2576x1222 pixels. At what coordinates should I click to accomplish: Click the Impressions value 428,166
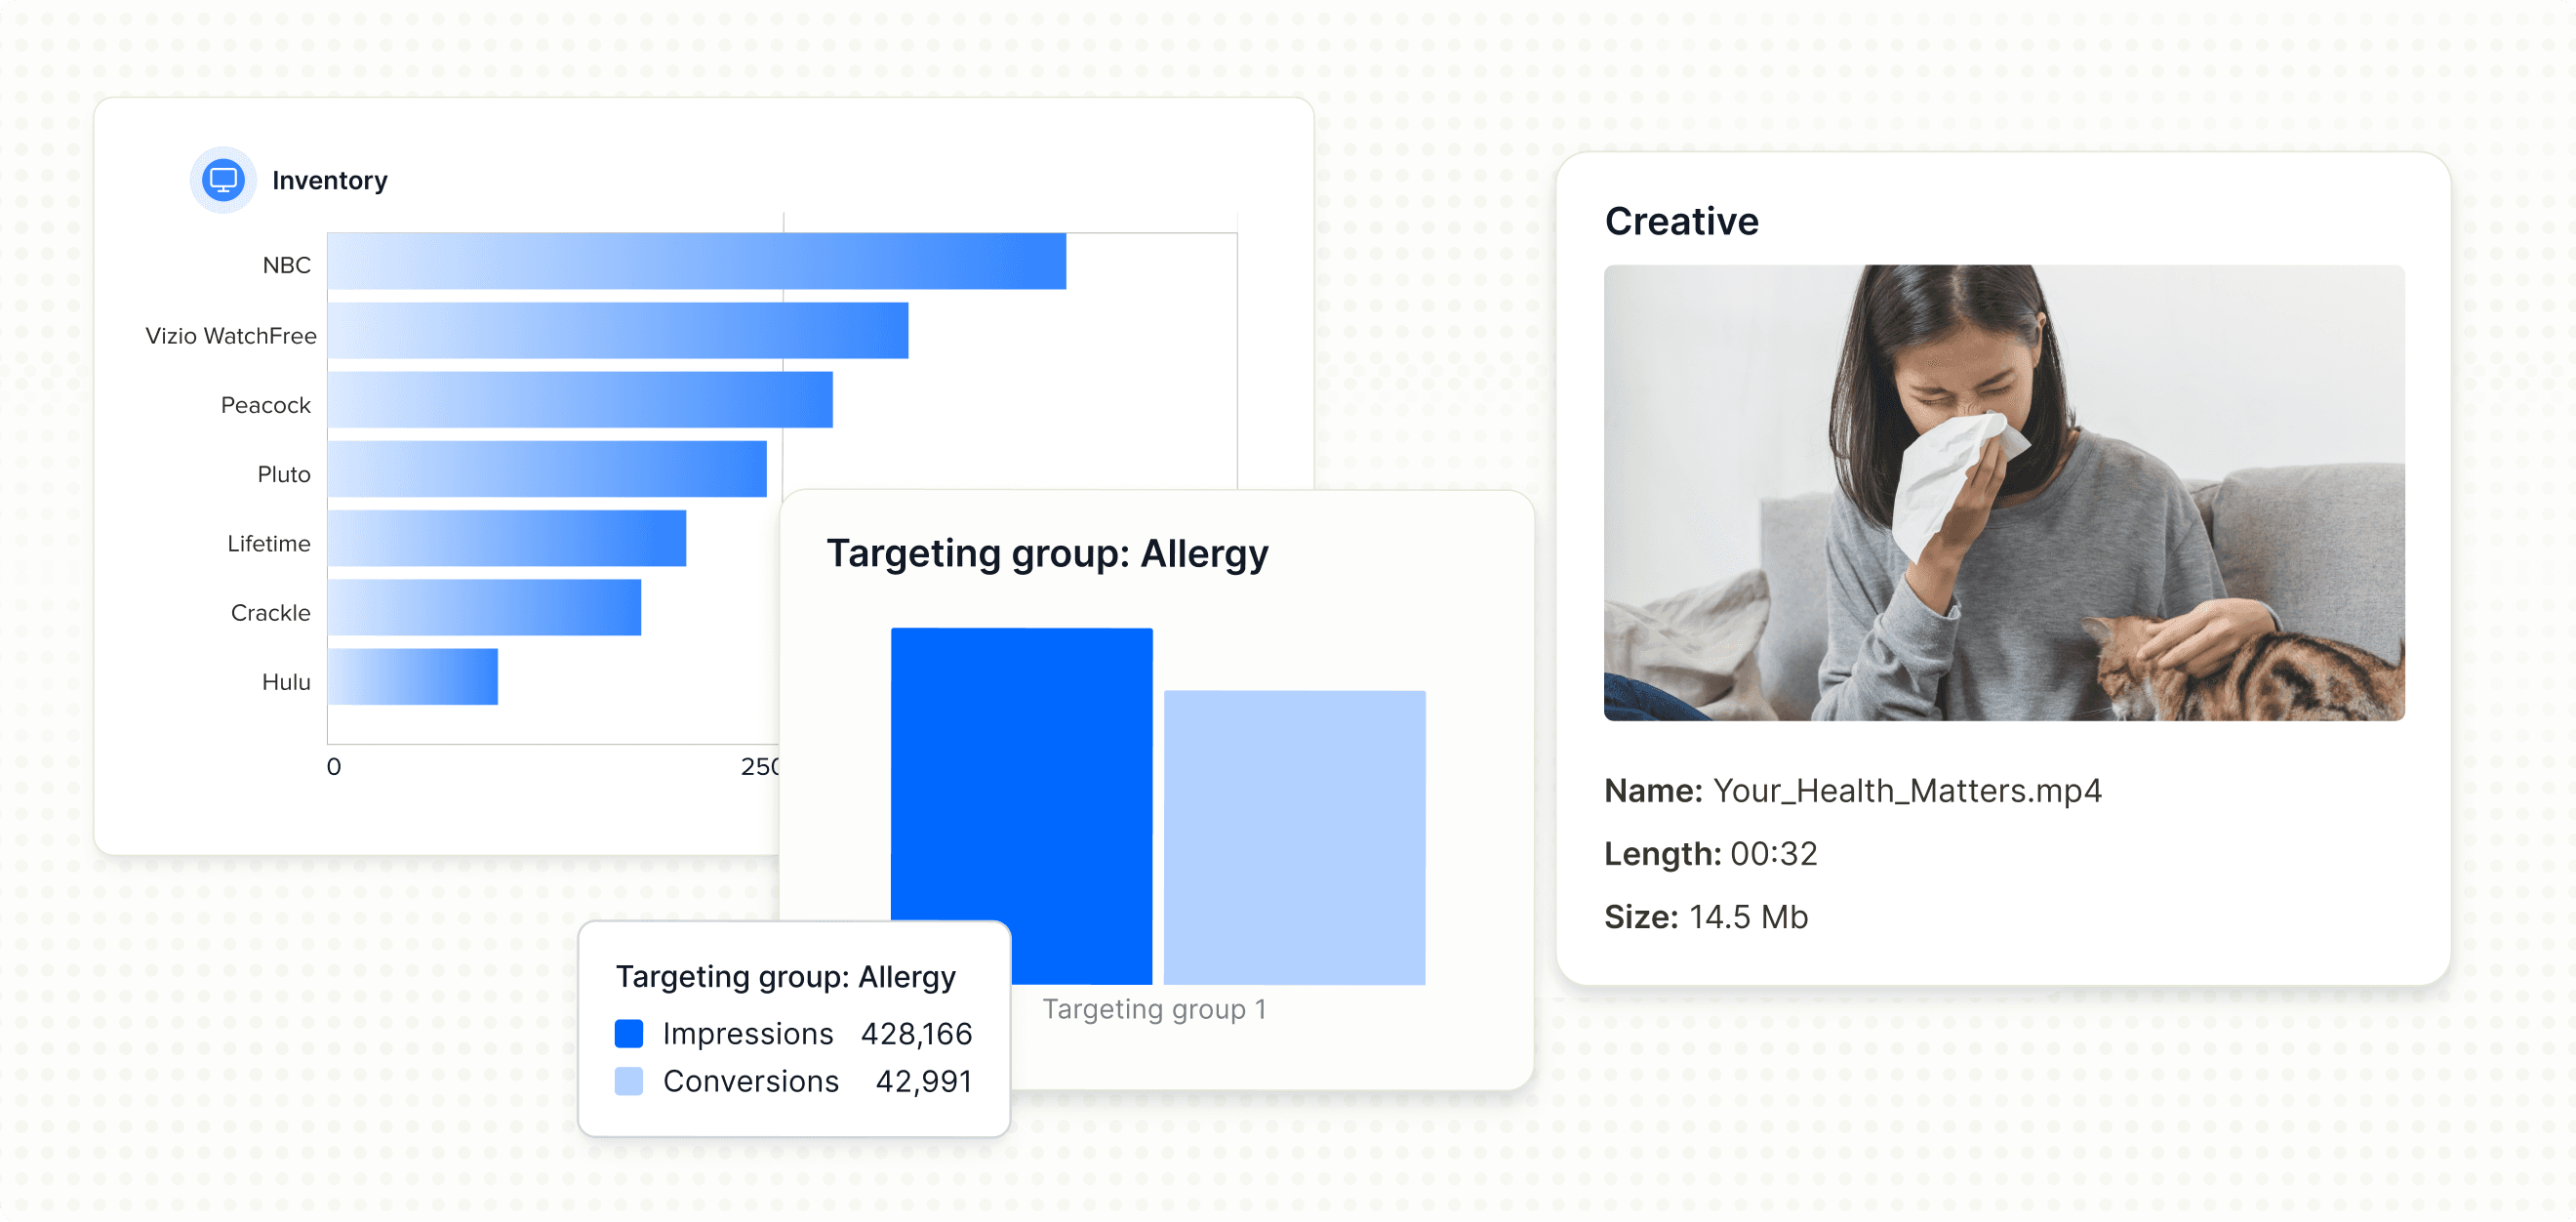click(916, 1033)
